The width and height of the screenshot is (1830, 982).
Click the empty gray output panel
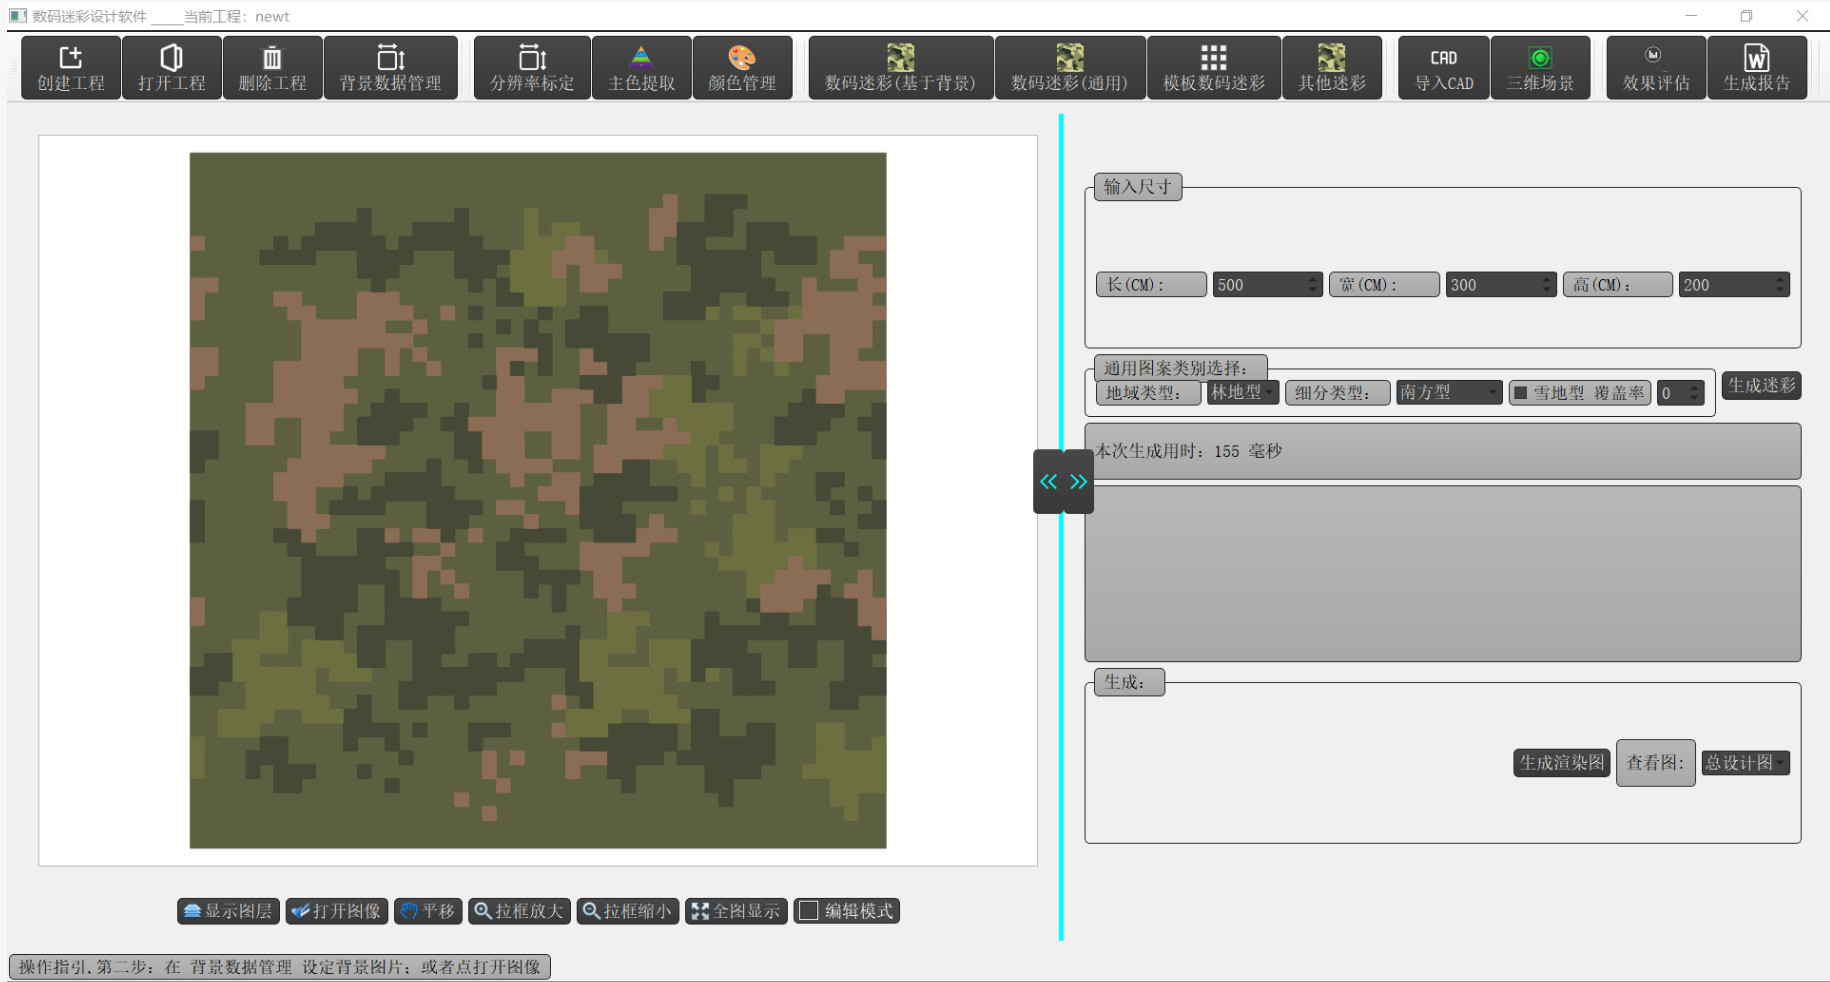click(1443, 574)
